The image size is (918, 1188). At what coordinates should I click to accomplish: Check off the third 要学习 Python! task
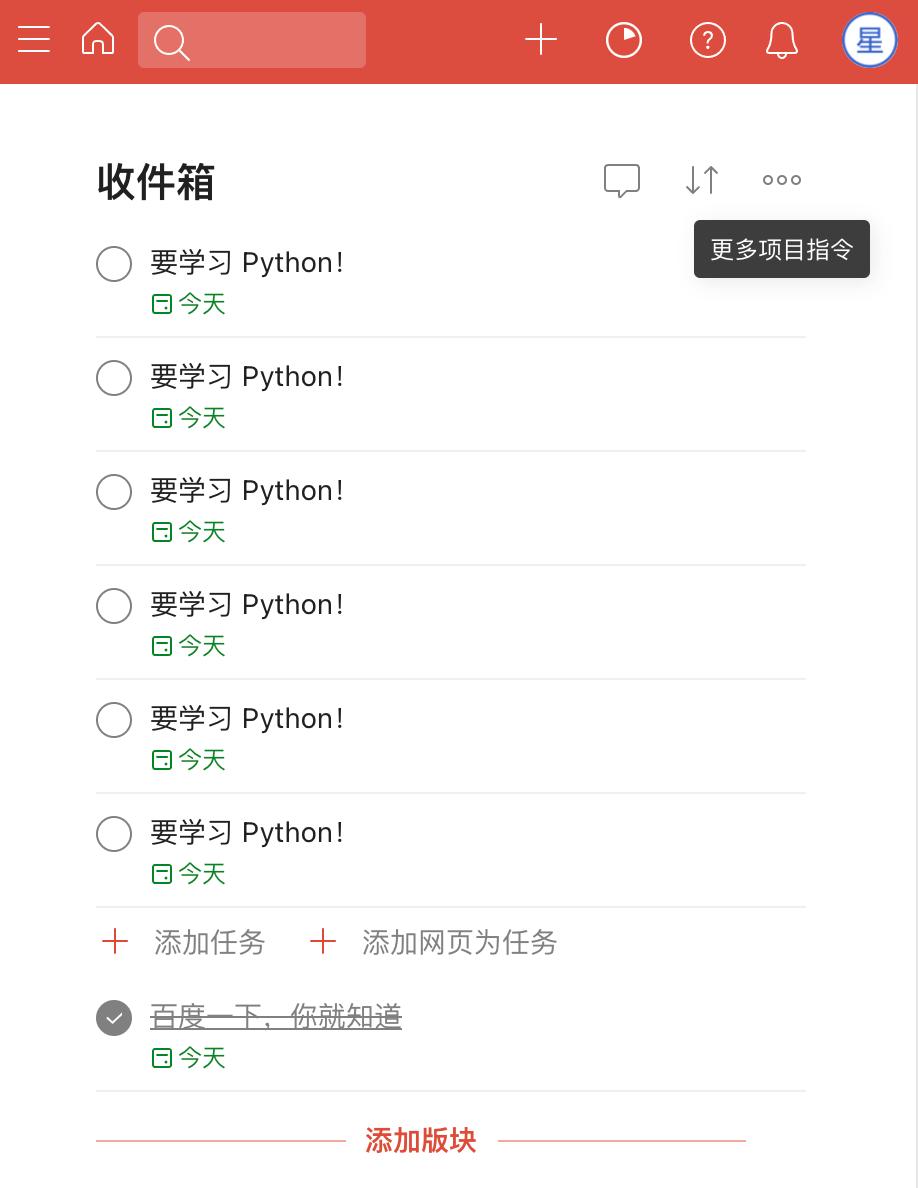tap(114, 492)
